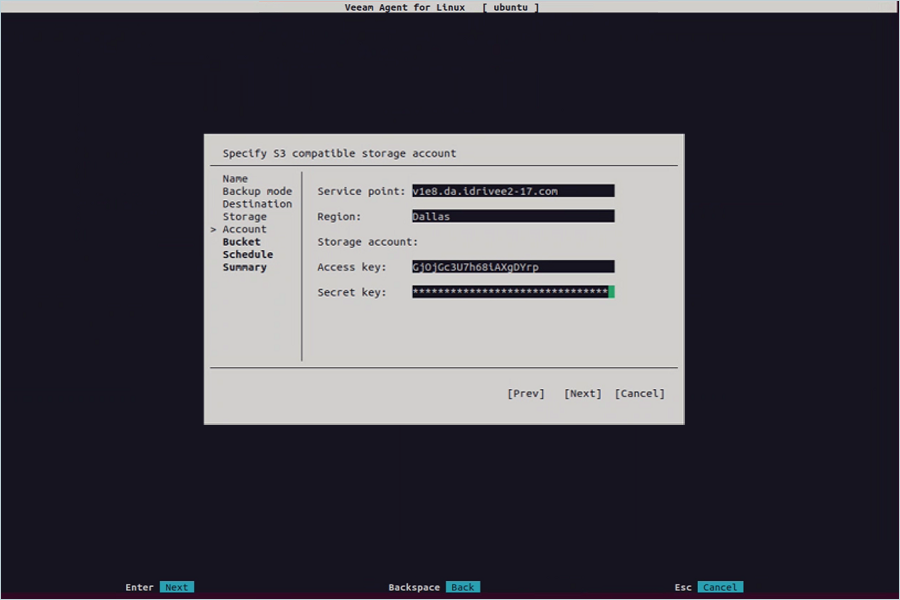Click the bottom bar Cancel hint
This screenshot has height=600, width=900.
(720, 587)
